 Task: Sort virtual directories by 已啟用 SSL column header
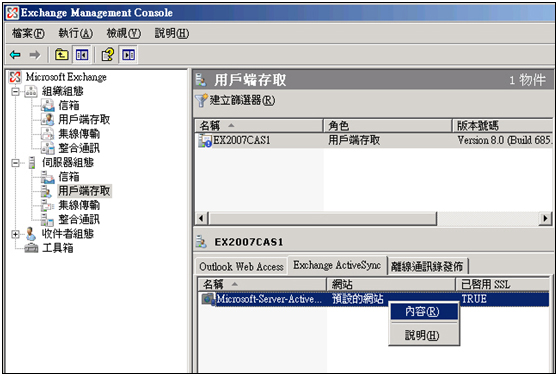pos(502,284)
